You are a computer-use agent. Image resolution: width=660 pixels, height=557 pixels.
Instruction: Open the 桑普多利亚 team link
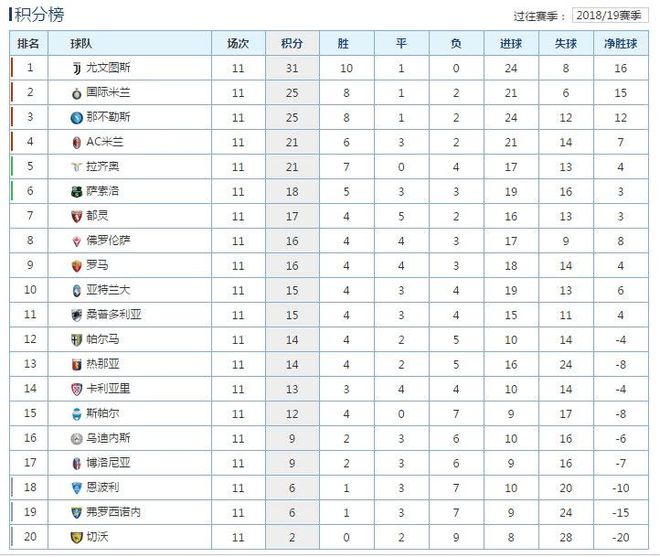(x=114, y=315)
